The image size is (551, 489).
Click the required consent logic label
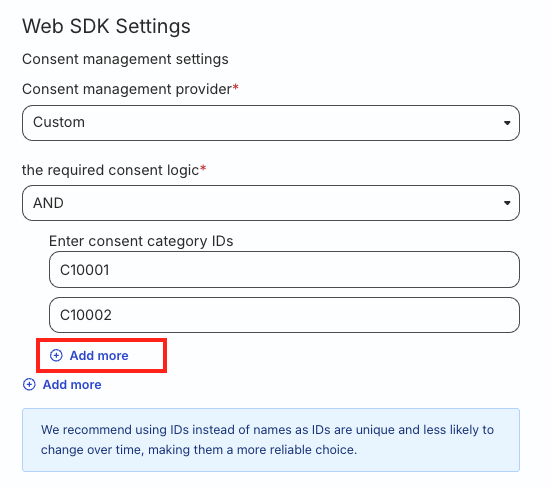[x=114, y=170]
